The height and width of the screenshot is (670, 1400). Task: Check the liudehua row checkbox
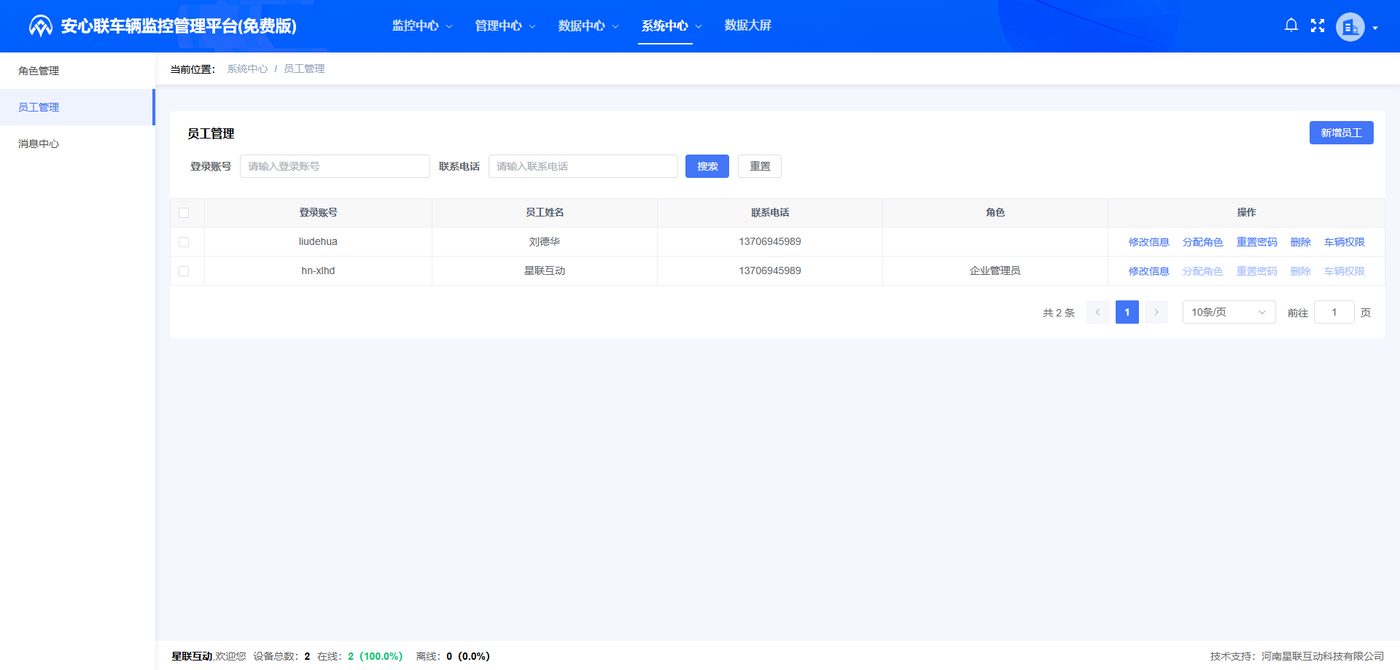point(183,242)
